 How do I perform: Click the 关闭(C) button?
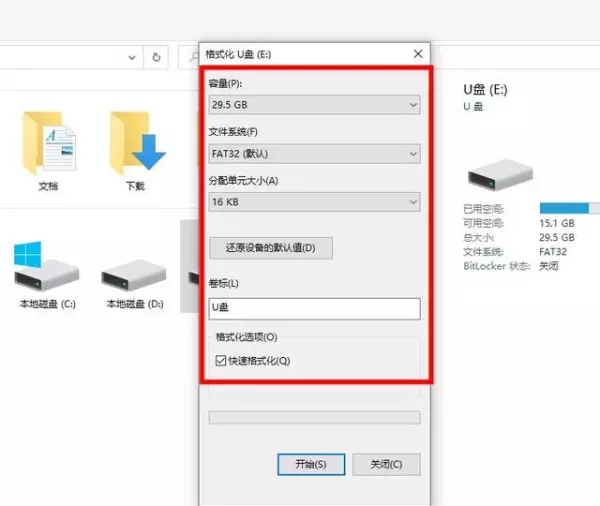click(386, 465)
